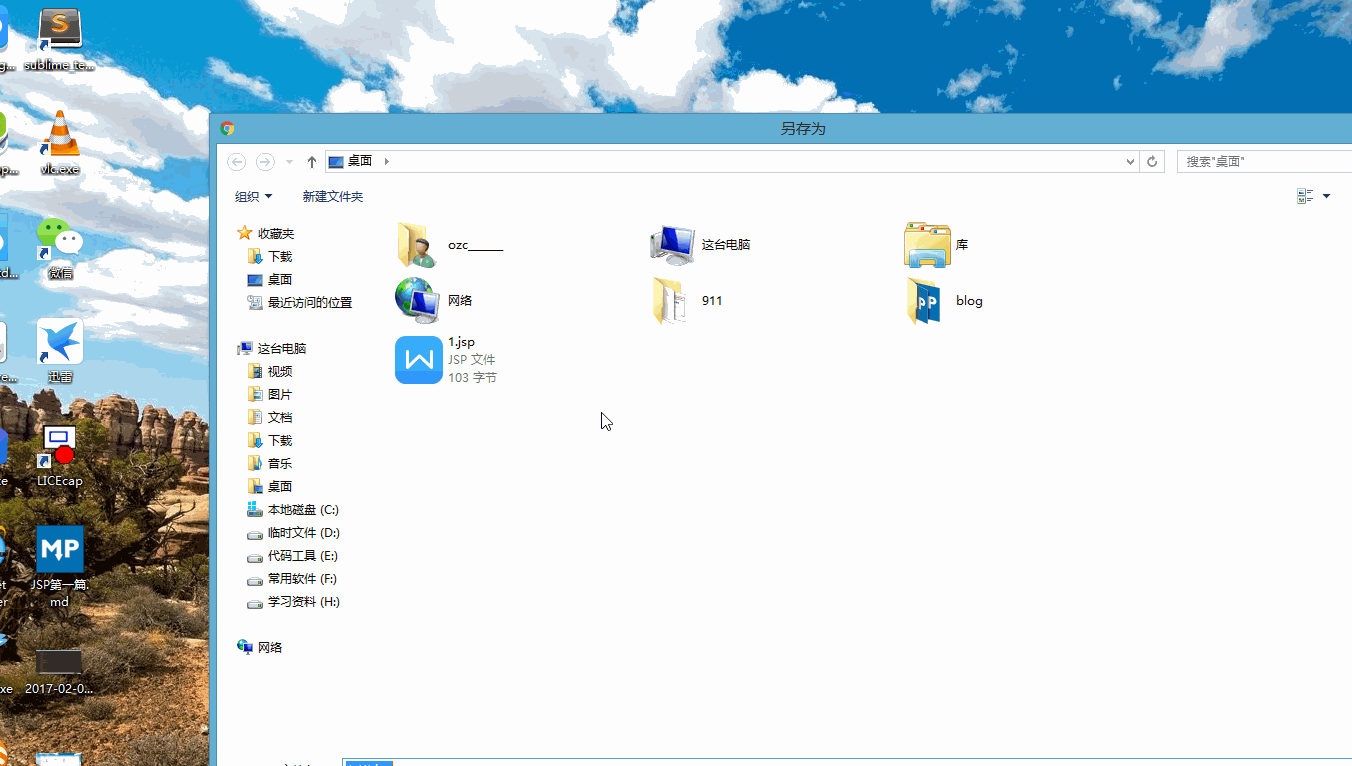The image size is (1352, 766).
Task: Select 桌面 under 收藏夹
Action: coord(270,280)
